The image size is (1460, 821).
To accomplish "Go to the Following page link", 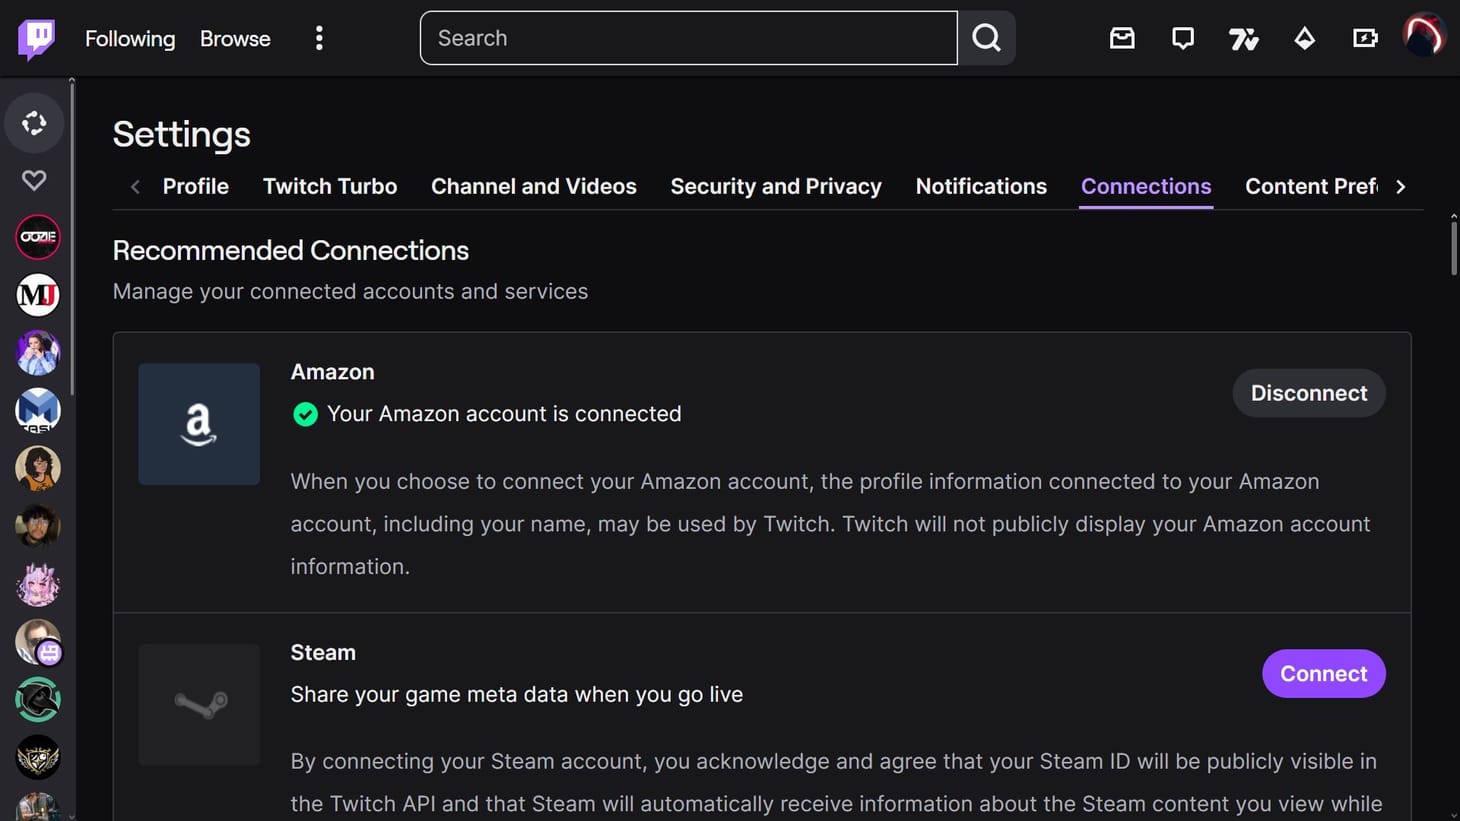I will pyautogui.click(x=130, y=39).
